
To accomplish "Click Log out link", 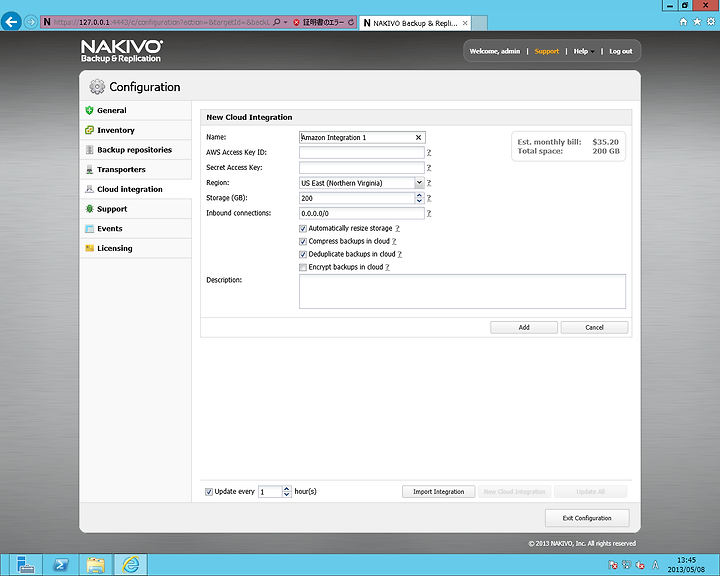I will click(x=621, y=51).
